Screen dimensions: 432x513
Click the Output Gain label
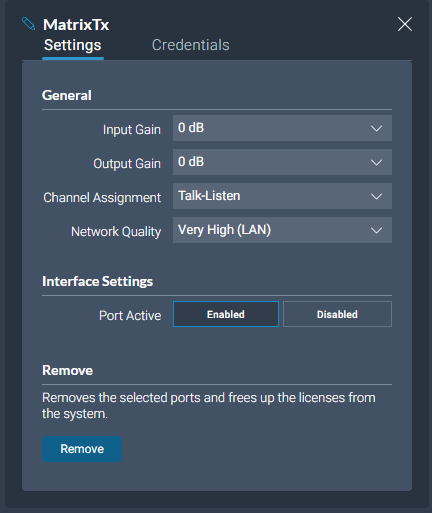127,164
